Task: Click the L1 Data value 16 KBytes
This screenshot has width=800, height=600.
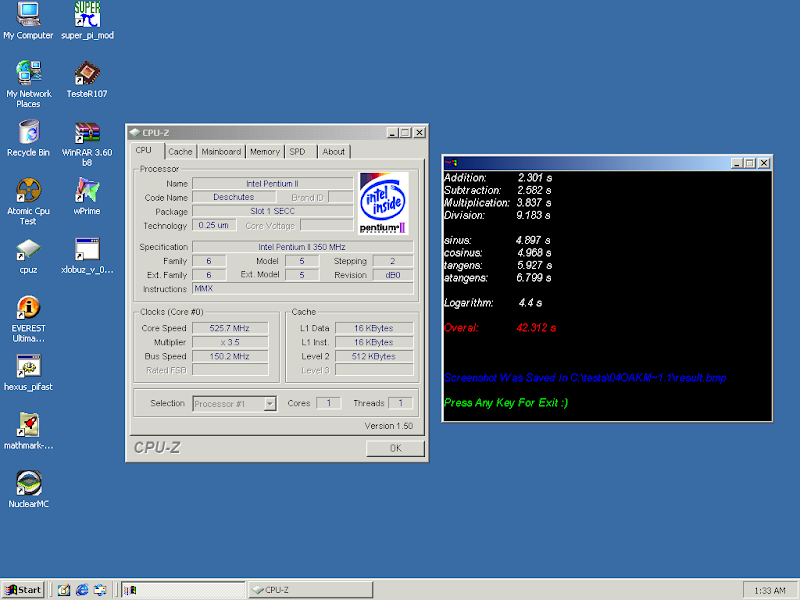Action: [x=373, y=328]
